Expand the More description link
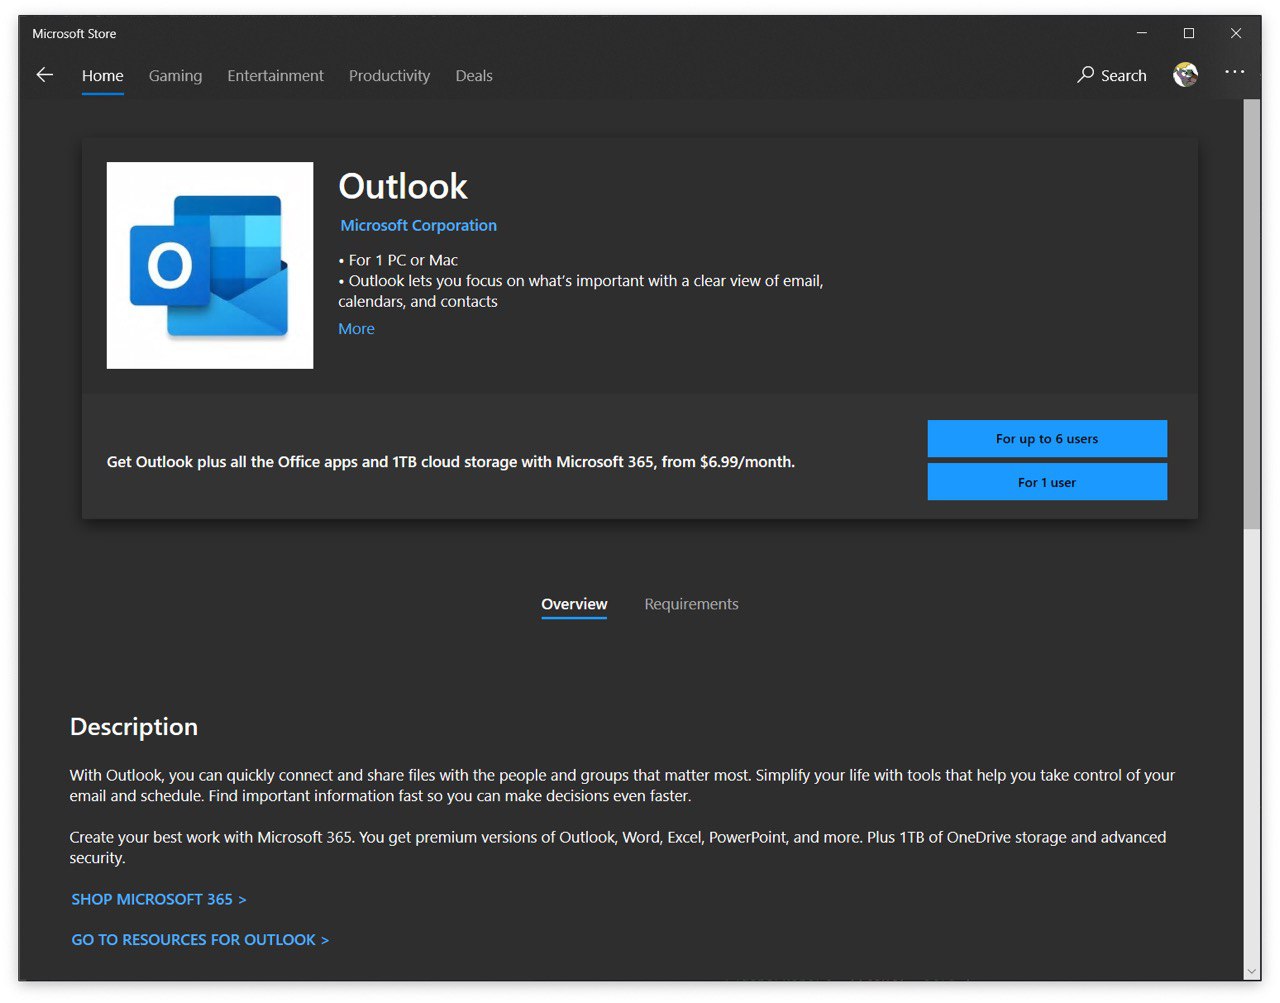 [356, 329]
